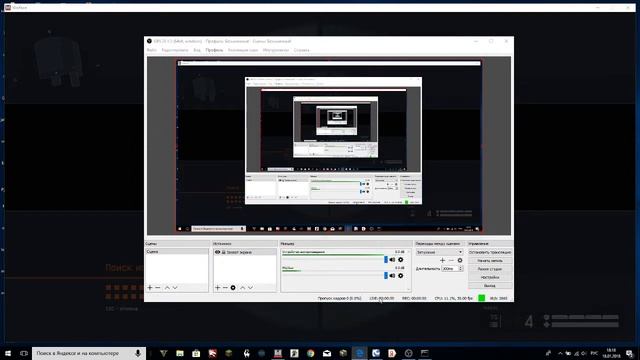Toggle visibility eye of the Захват экрана source
The height and width of the screenshot is (360, 640).
point(218,252)
